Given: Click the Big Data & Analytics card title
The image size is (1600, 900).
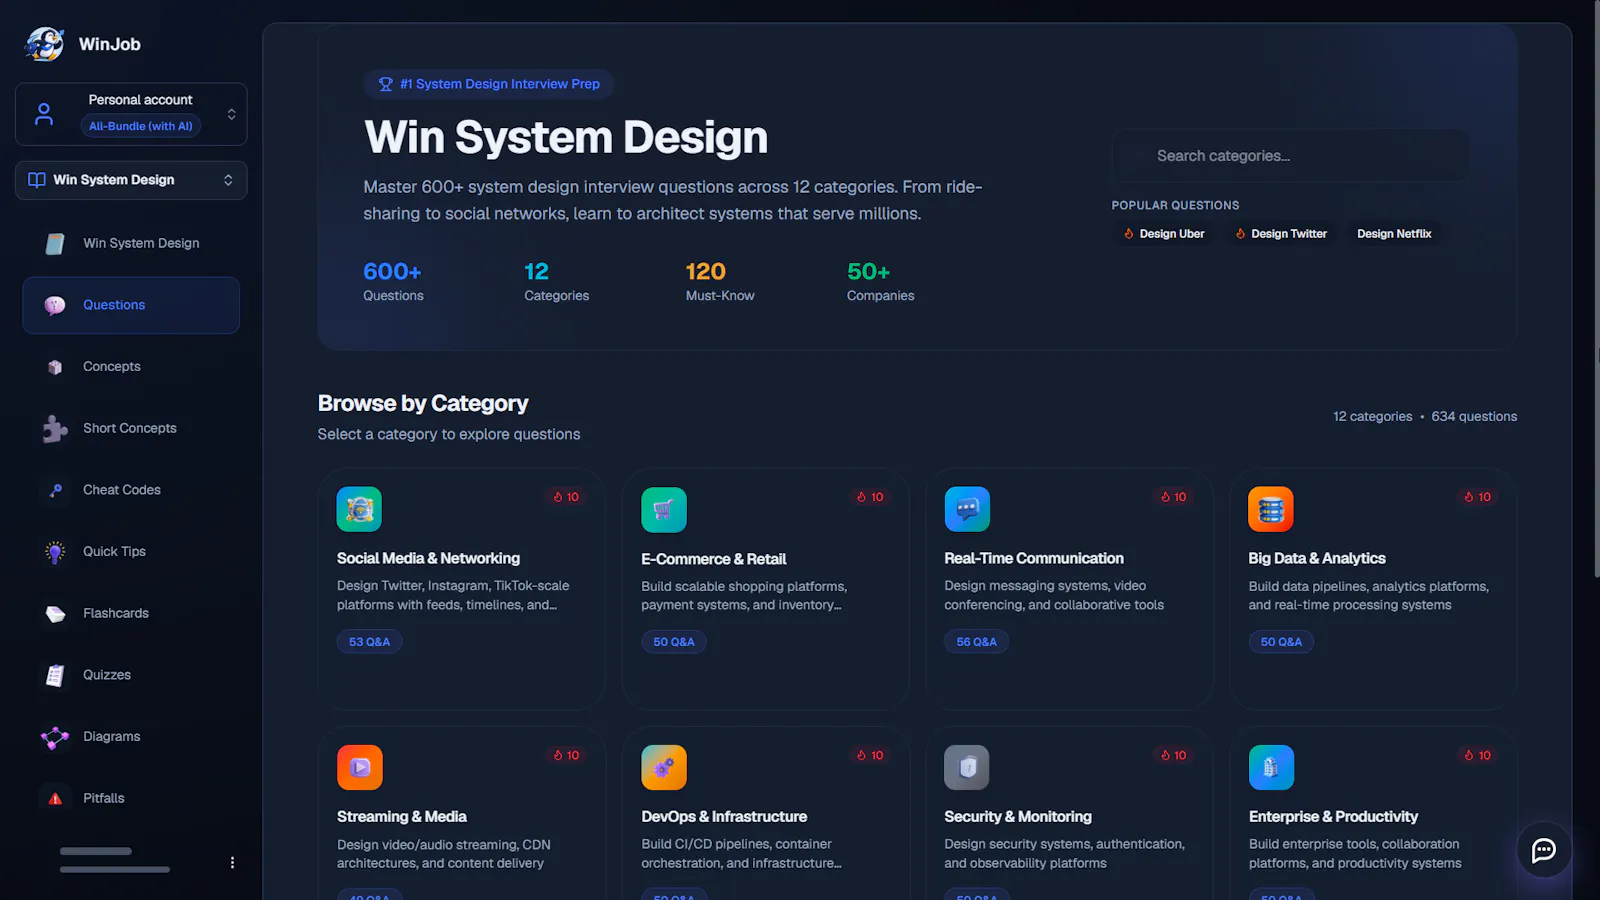Looking at the screenshot, I should pyautogui.click(x=1317, y=558).
